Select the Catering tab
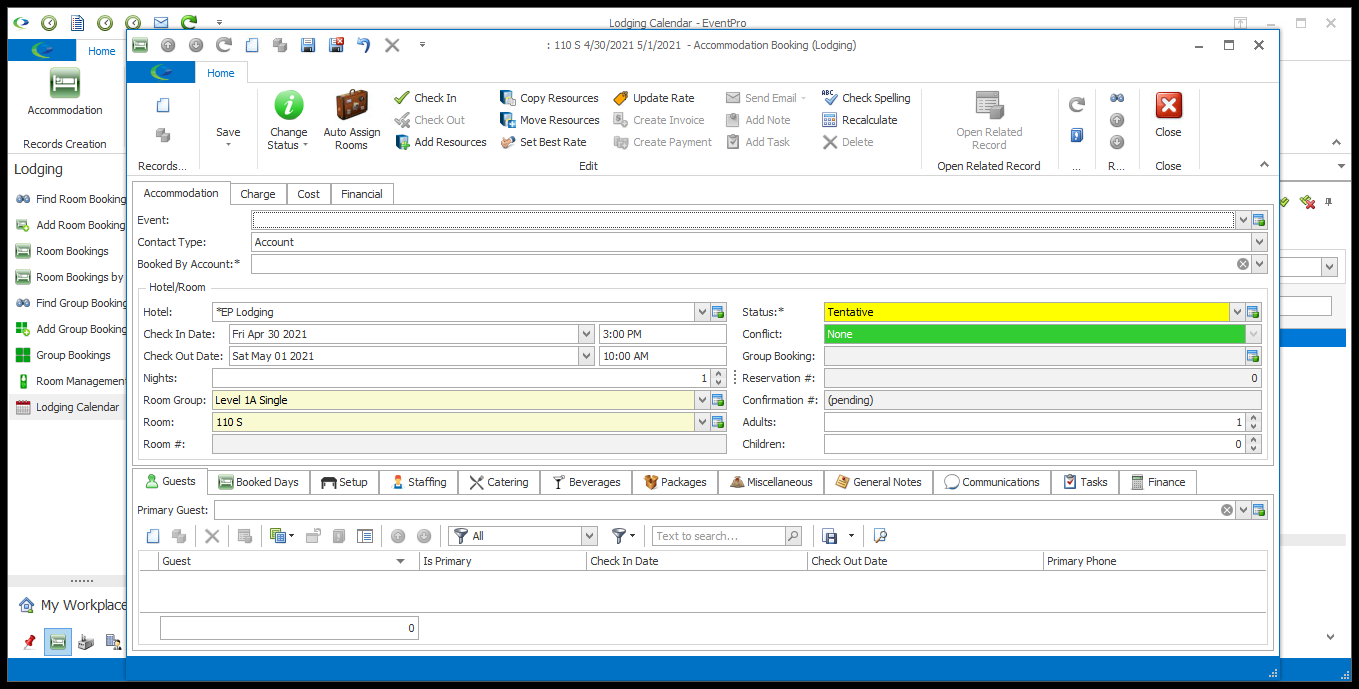1359x689 pixels. (499, 482)
